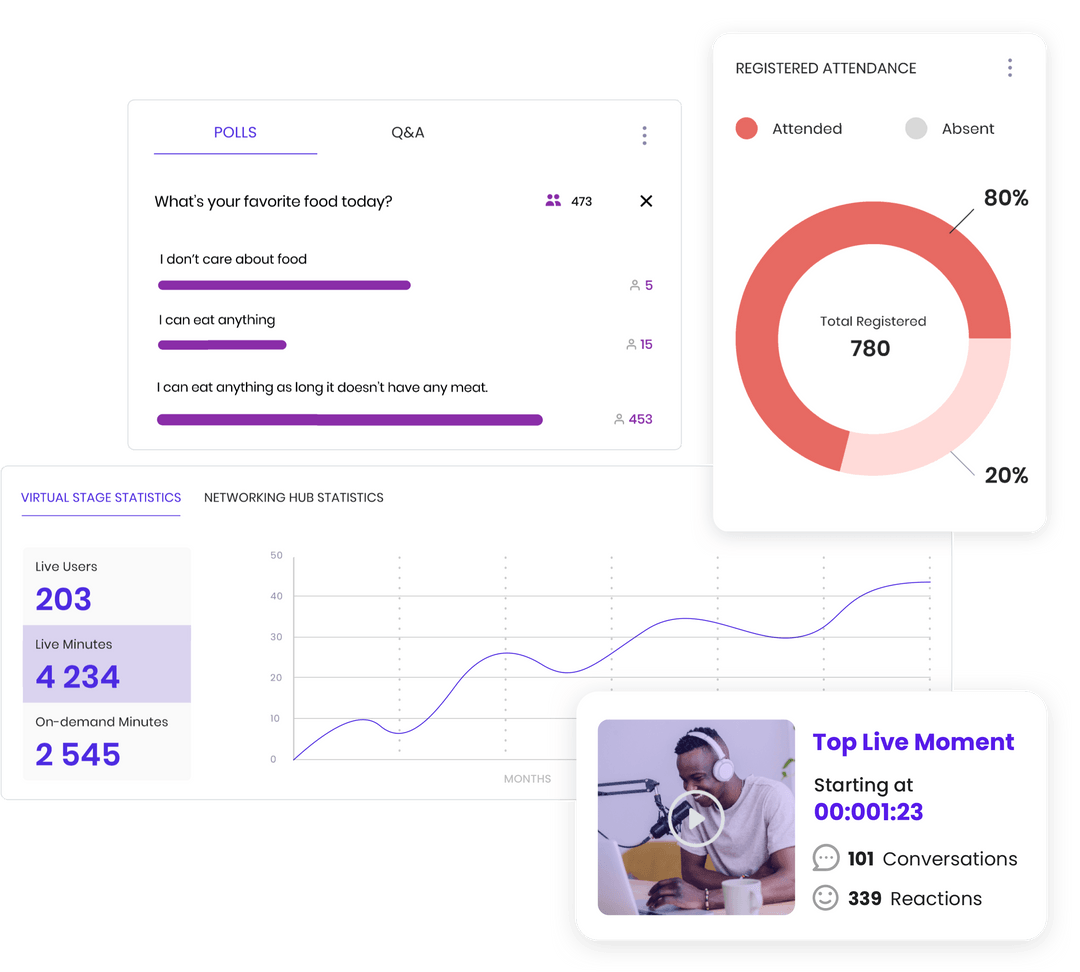Click the 'I can eat anything' poll result bar
Viewport: 1080px width, 972px height.
[x=222, y=344]
